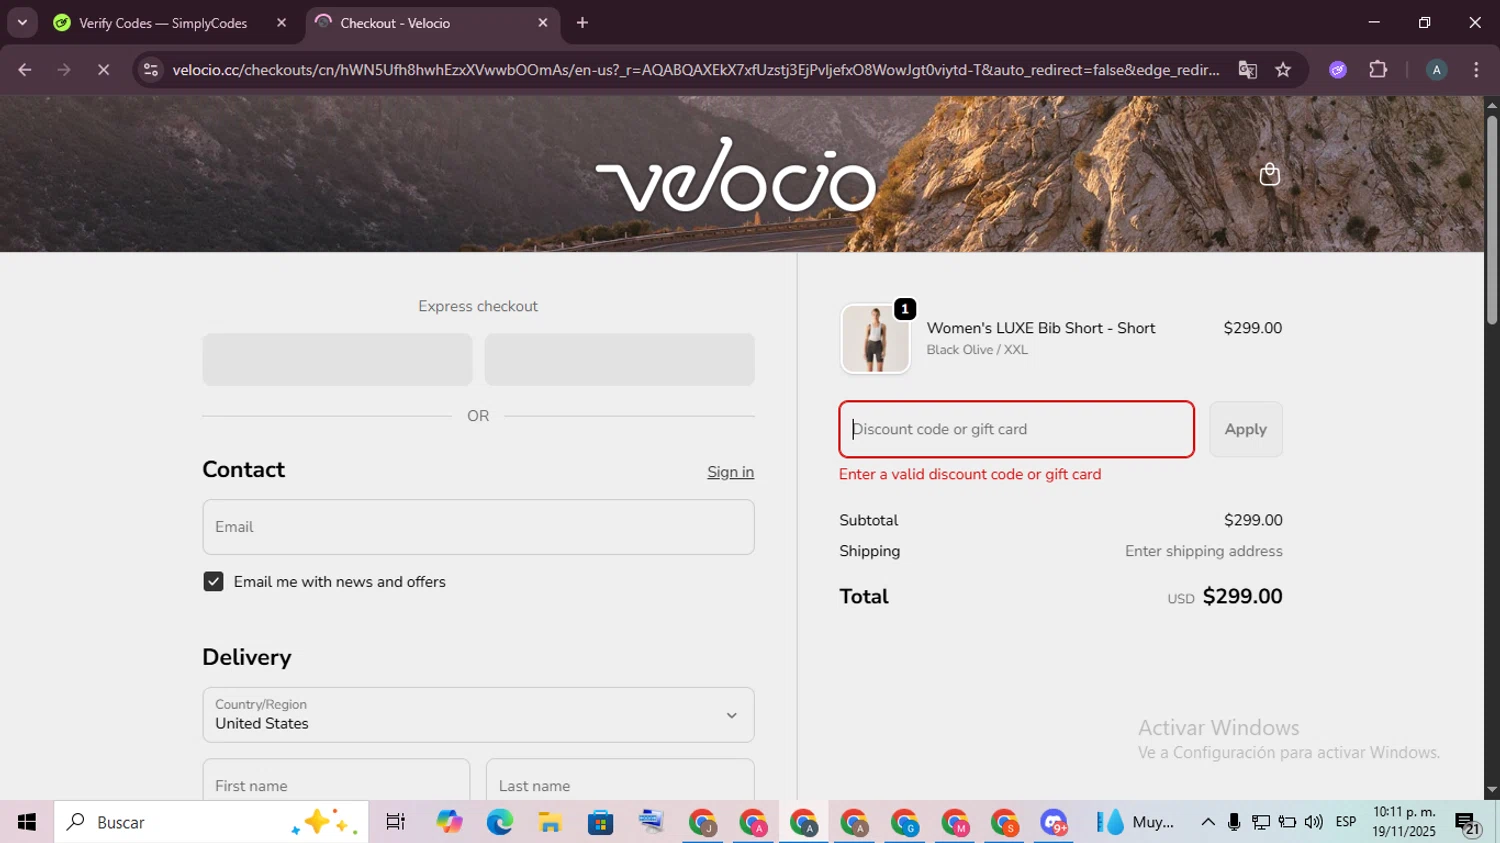Click the Velocio logo in header
The width and height of the screenshot is (1500, 843).
[x=736, y=175]
